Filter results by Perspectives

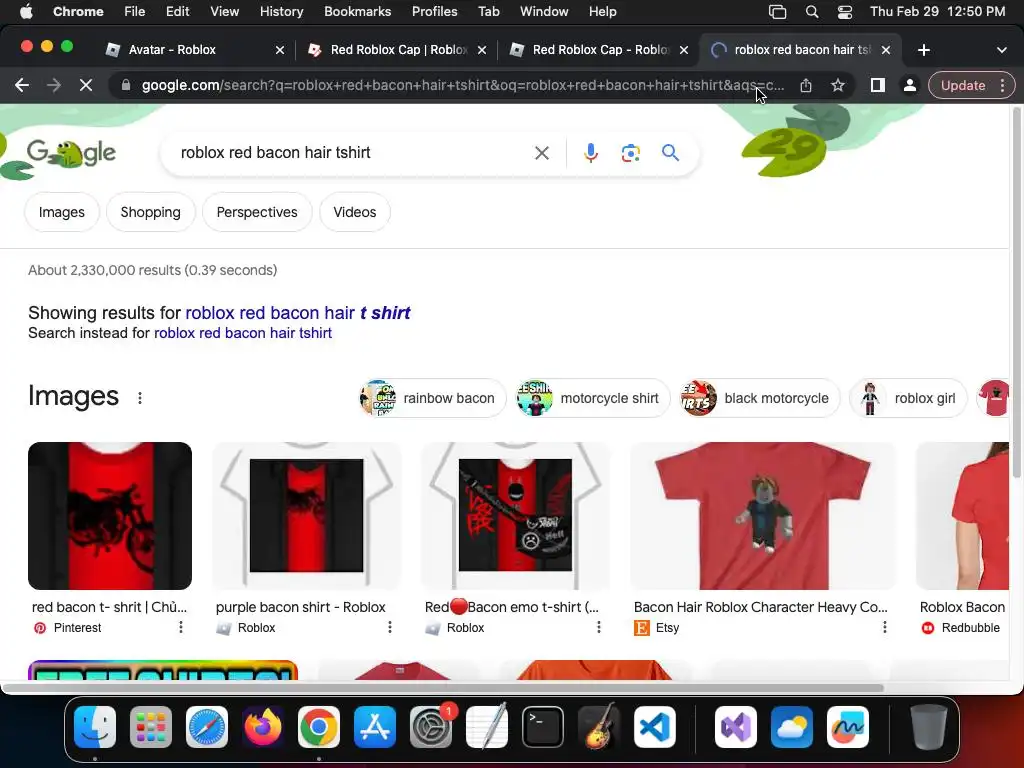tap(257, 212)
